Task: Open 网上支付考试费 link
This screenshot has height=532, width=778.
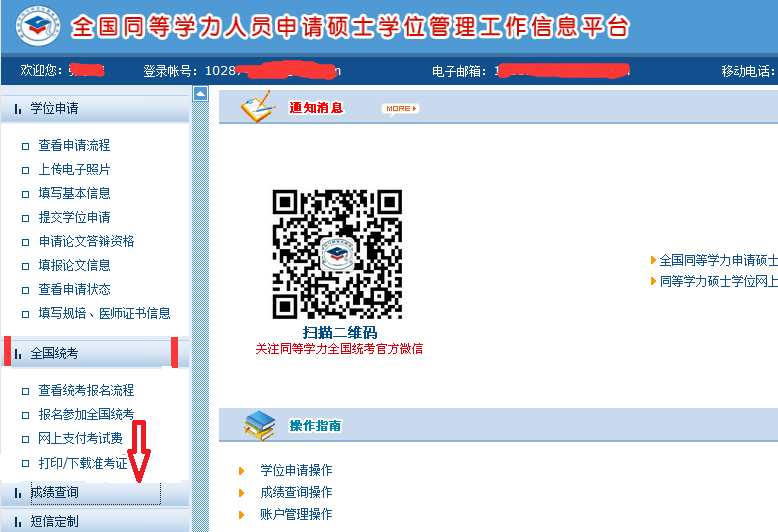Action: [x=80, y=439]
